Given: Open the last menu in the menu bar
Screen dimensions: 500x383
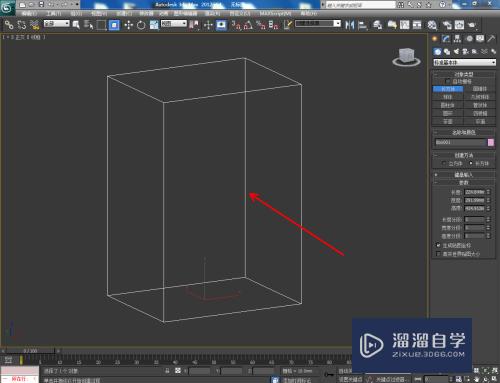Looking at the screenshot, I should [x=308, y=14].
